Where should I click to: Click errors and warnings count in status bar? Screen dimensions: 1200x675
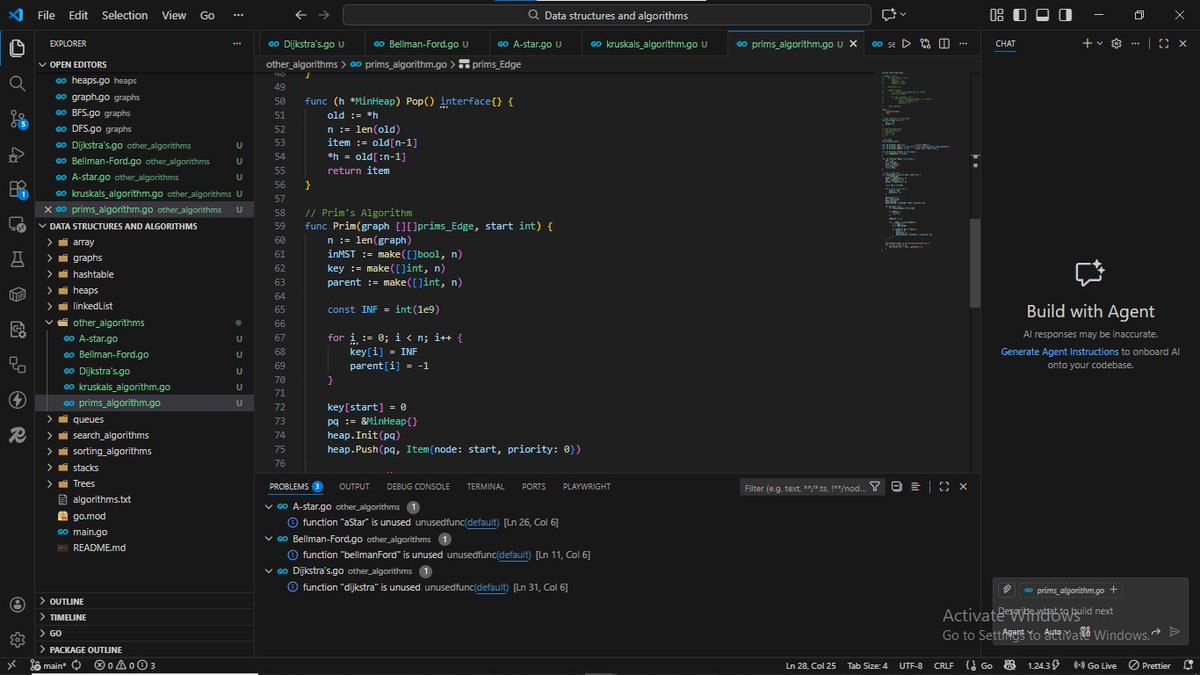coord(125,666)
